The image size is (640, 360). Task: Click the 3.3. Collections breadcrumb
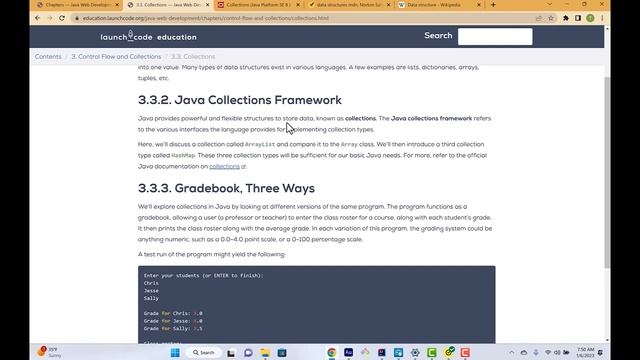pos(193,56)
